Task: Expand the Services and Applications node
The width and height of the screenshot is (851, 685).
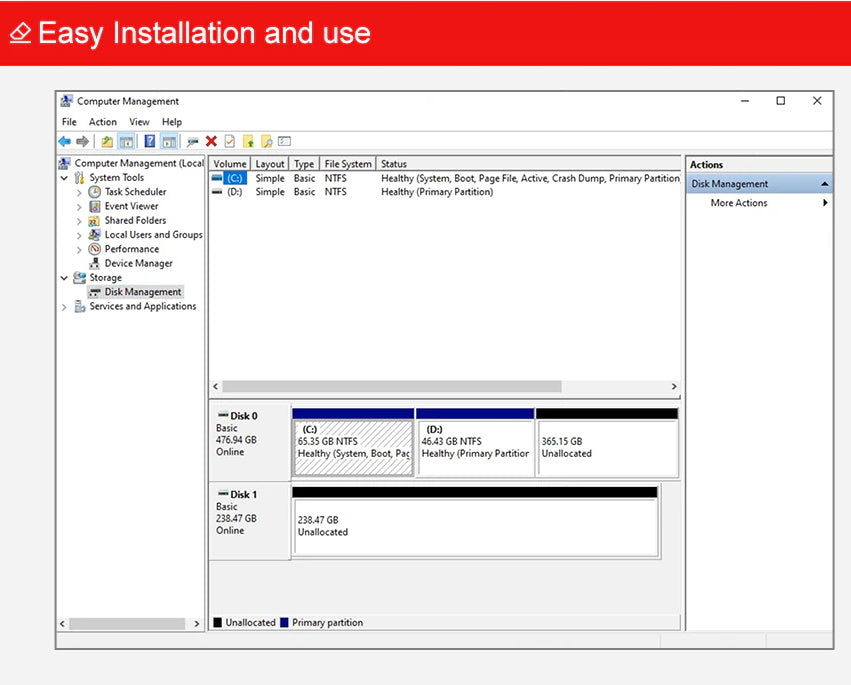Action: pos(65,307)
